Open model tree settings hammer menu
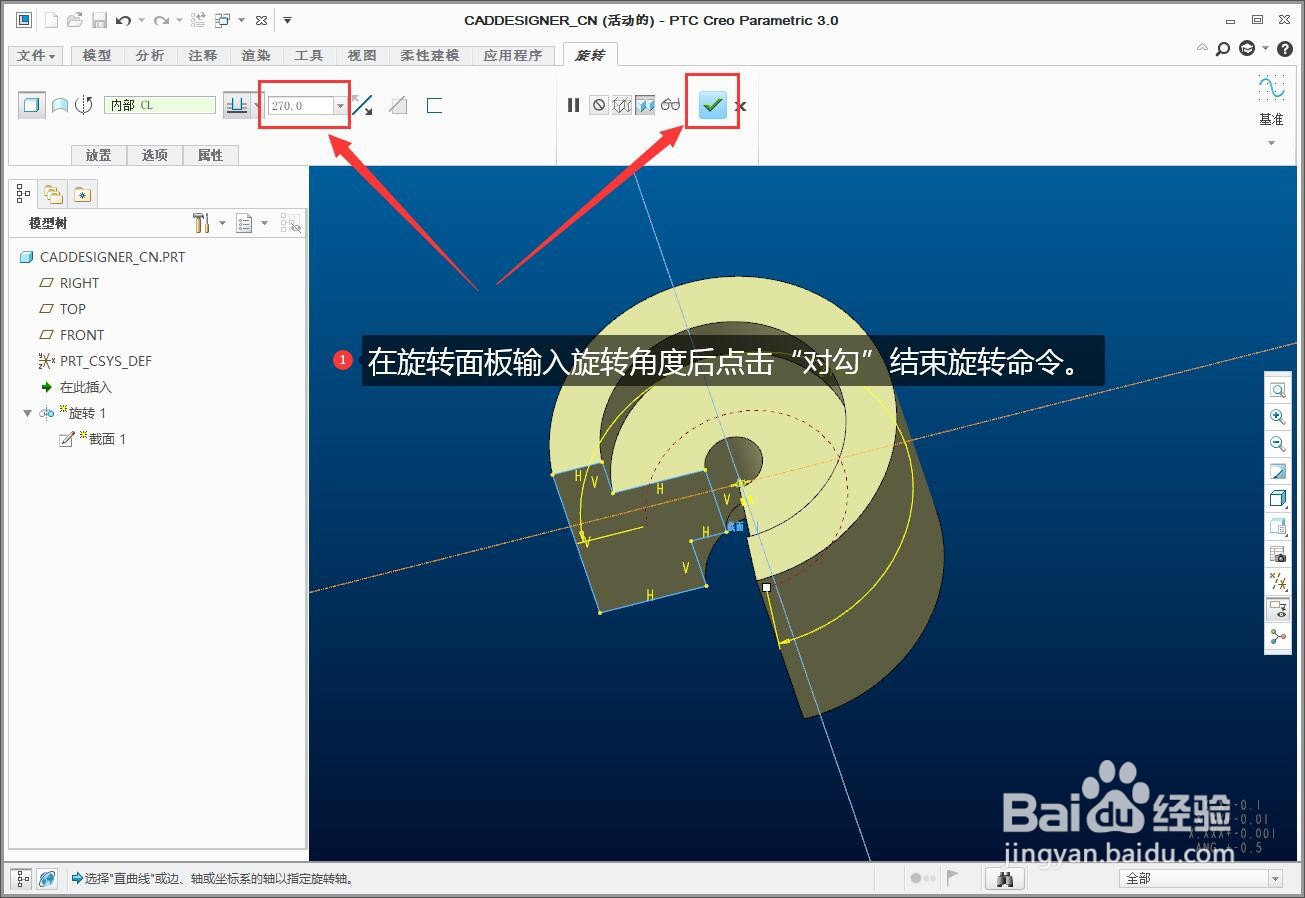 pyautogui.click(x=201, y=223)
